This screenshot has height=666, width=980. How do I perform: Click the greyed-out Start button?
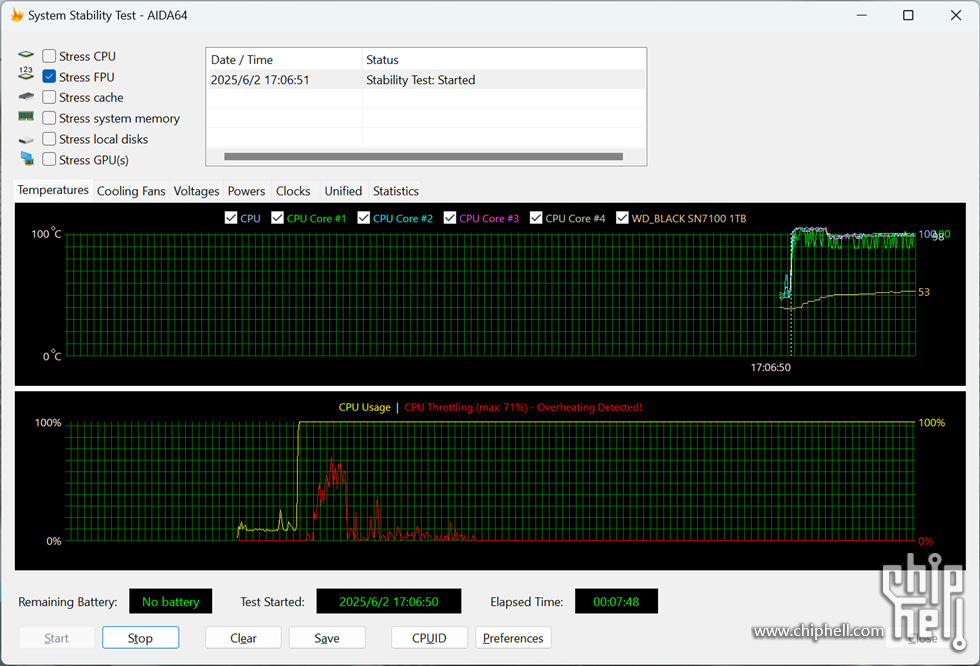(x=57, y=638)
